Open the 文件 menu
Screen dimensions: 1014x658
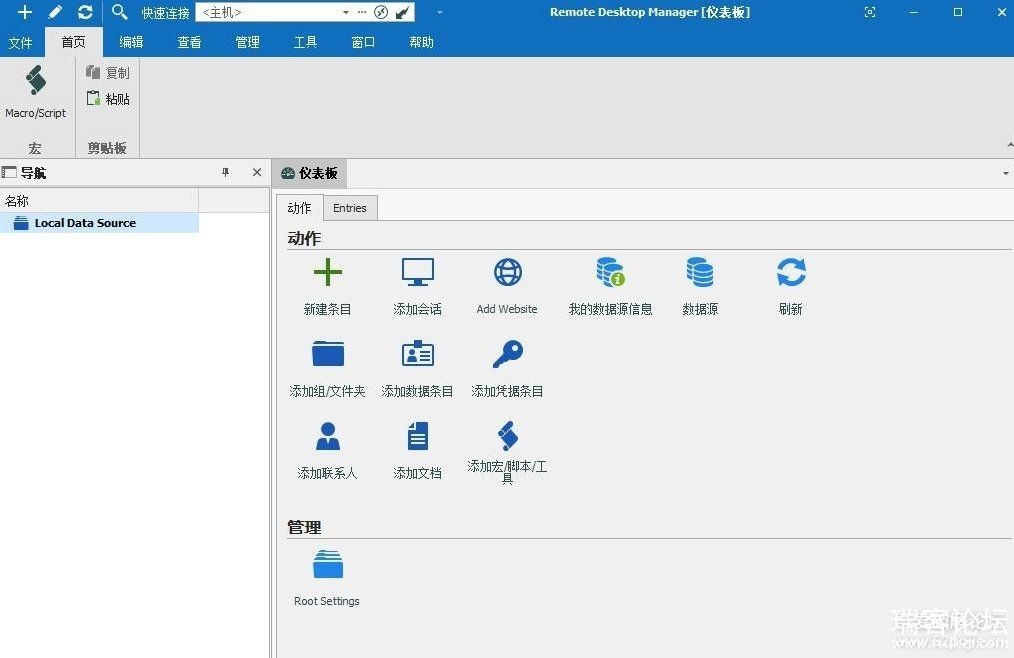point(20,43)
